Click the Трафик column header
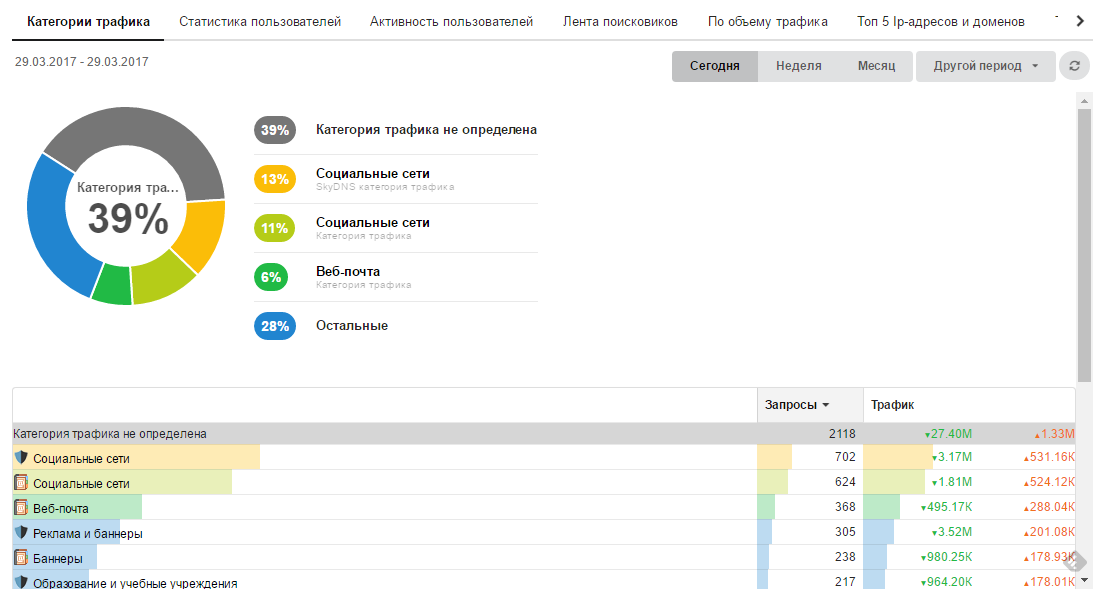Screen dimensions: 1099x593 (x=892, y=405)
